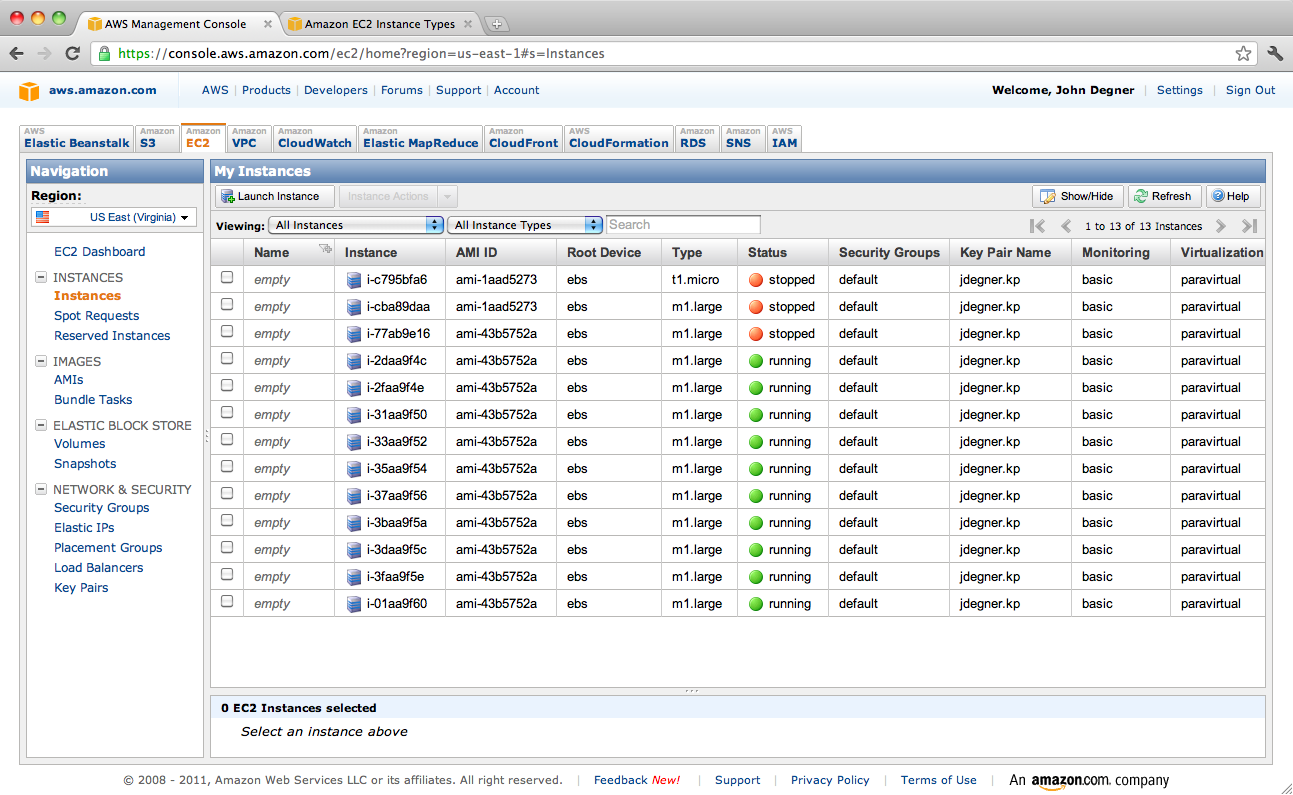Collapse the INSTANCES navigation section

tap(41, 278)
